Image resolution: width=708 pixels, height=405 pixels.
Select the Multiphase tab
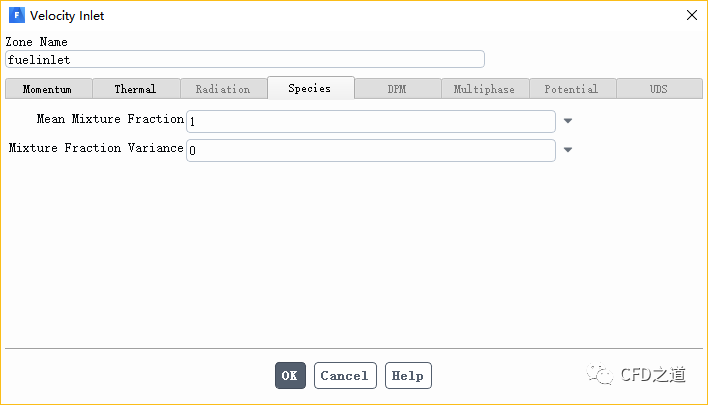click(484, 89)
